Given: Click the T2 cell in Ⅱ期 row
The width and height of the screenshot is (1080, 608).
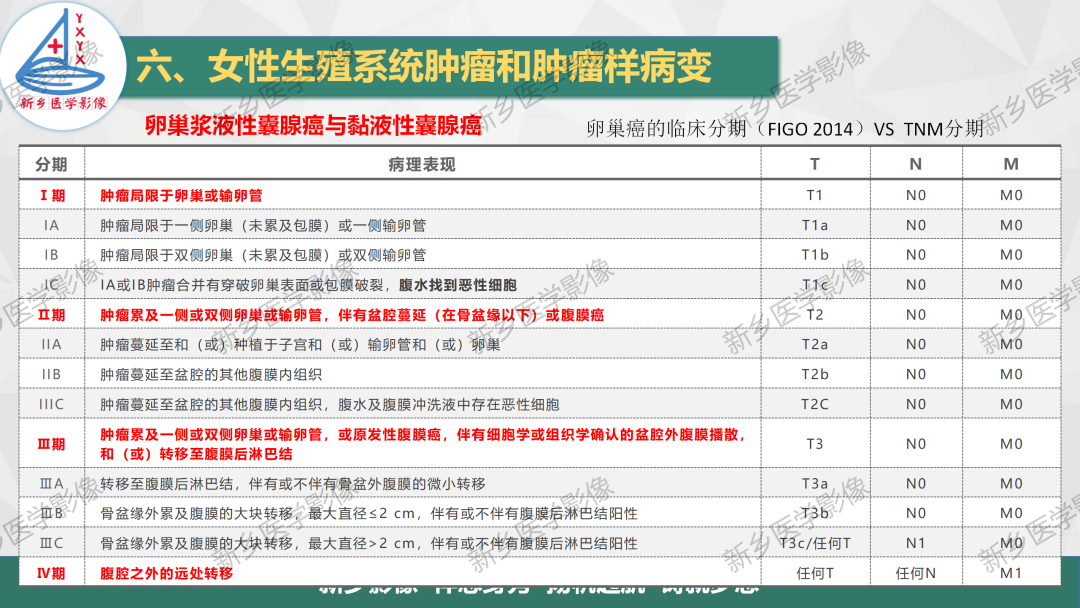Looking at the screenshot, I should click(815, 314).
